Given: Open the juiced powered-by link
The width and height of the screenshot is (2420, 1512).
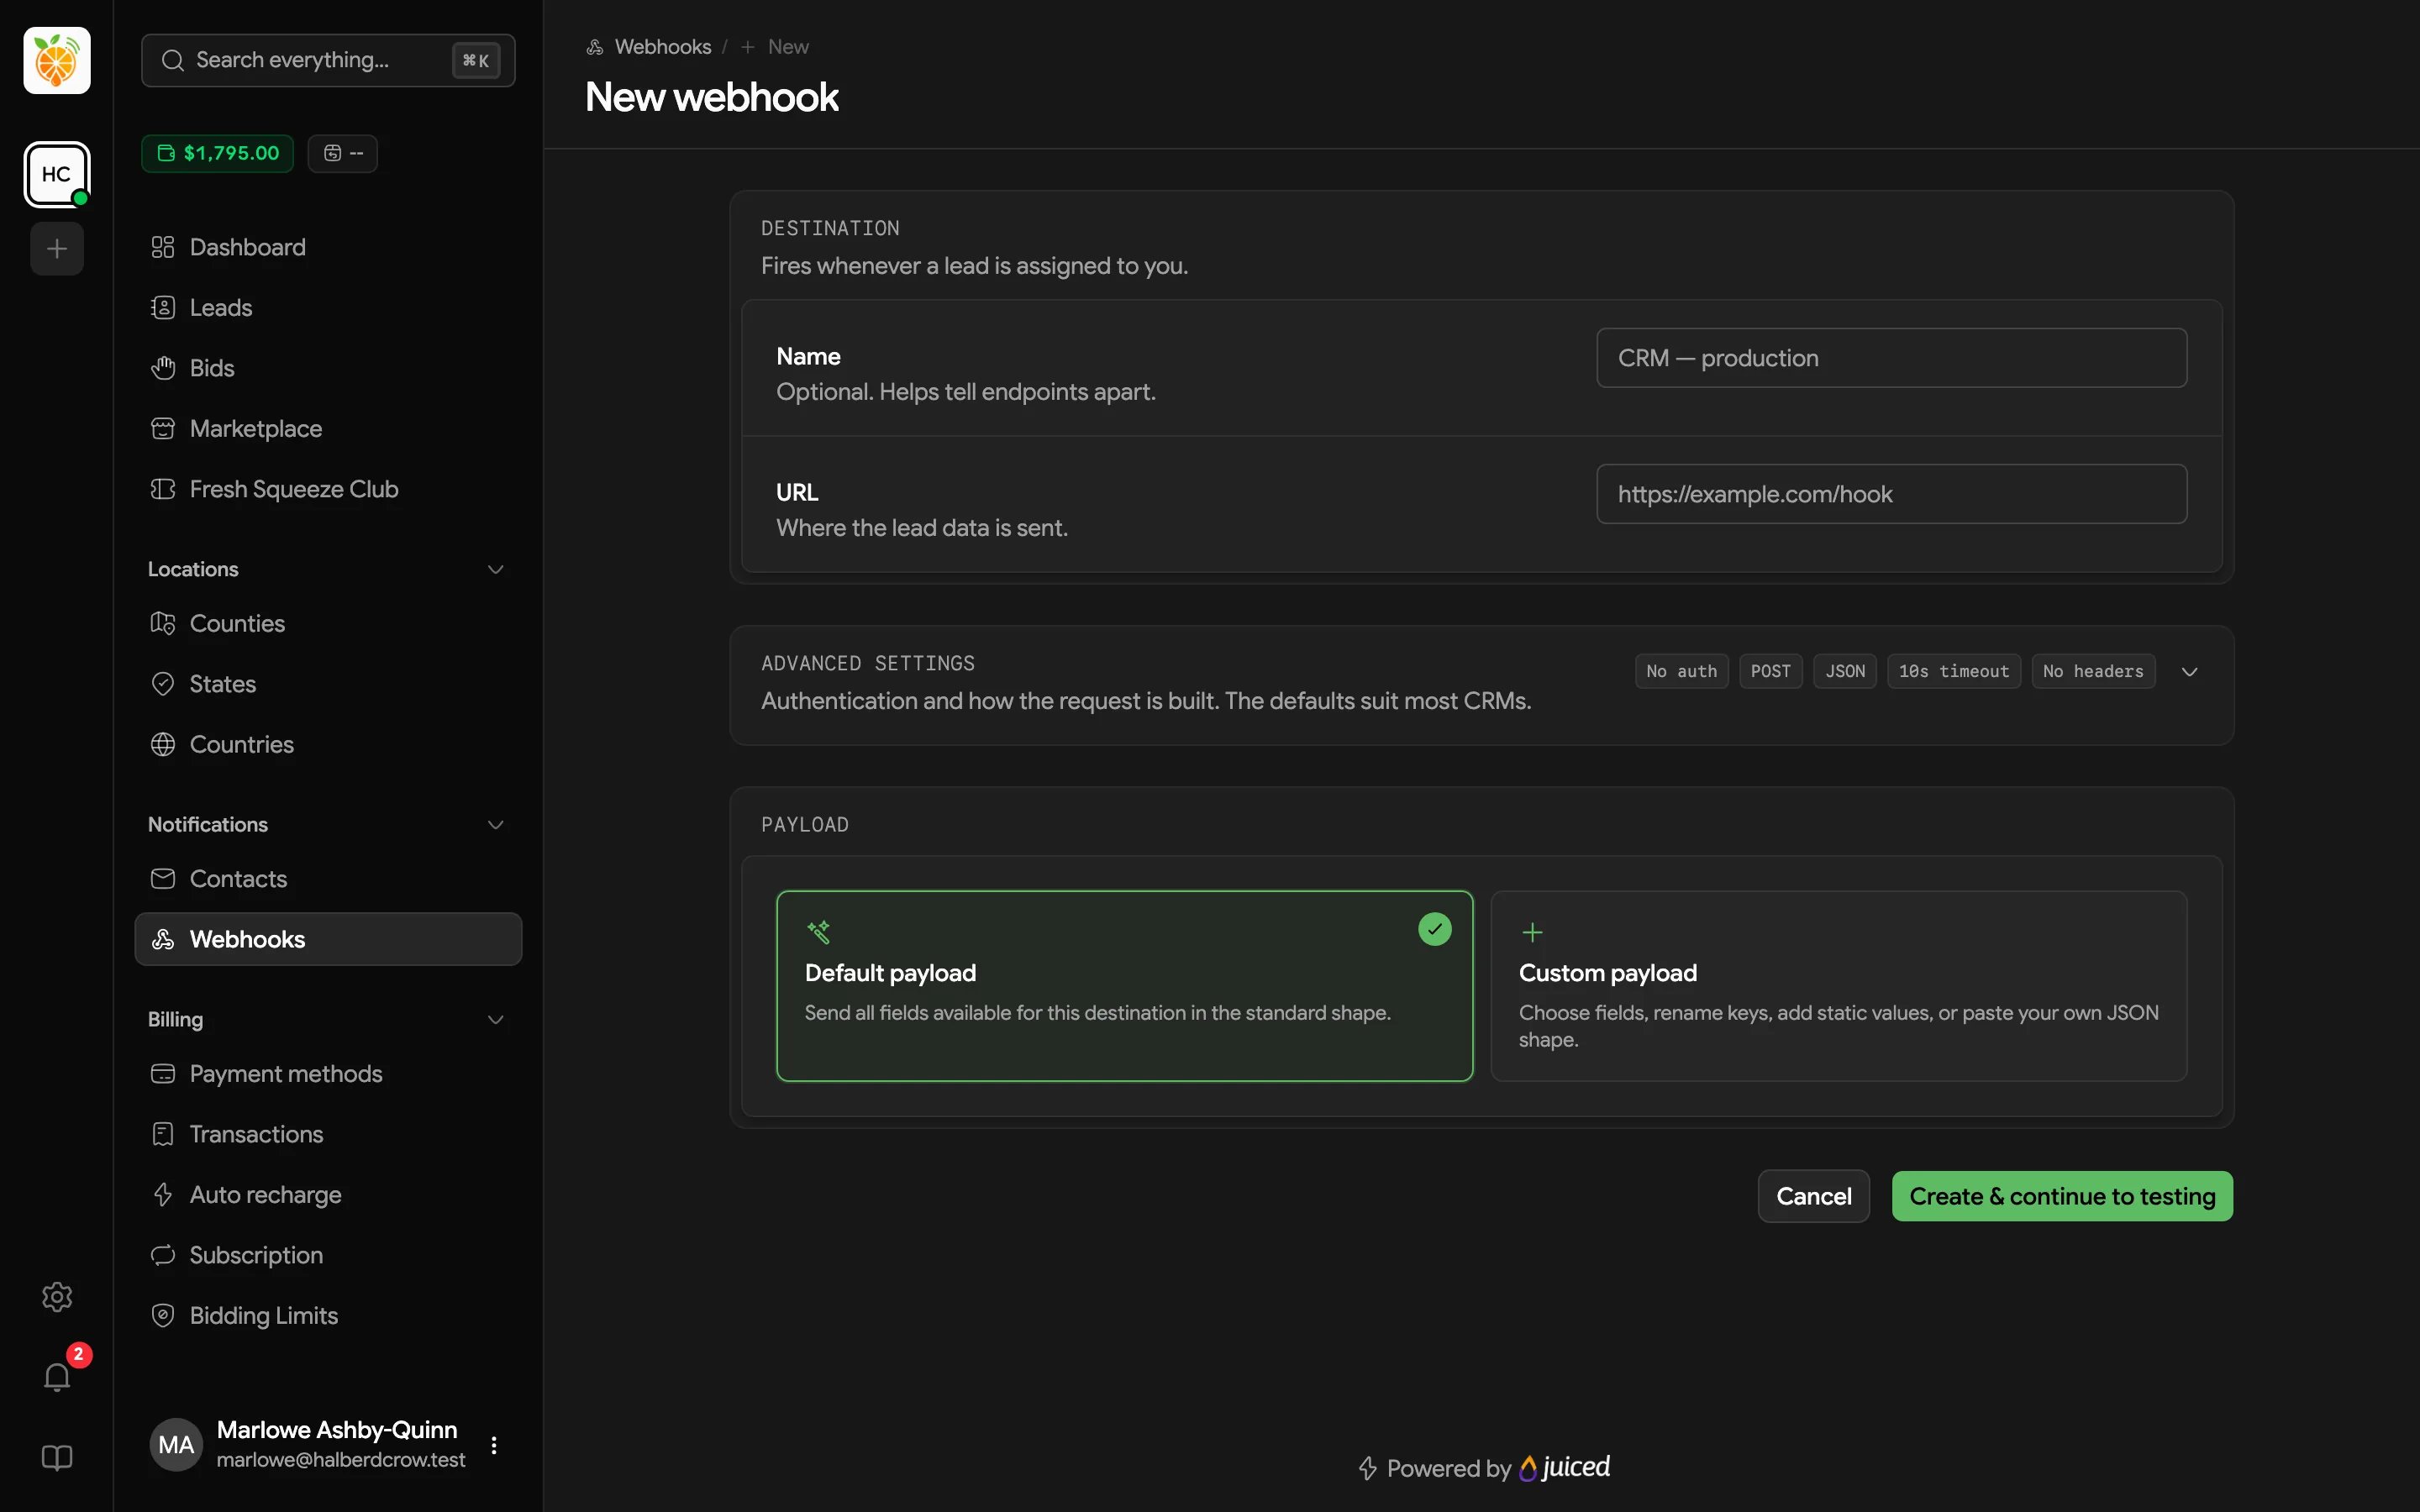Looking at the screenshot, I should point(1565,1467).
